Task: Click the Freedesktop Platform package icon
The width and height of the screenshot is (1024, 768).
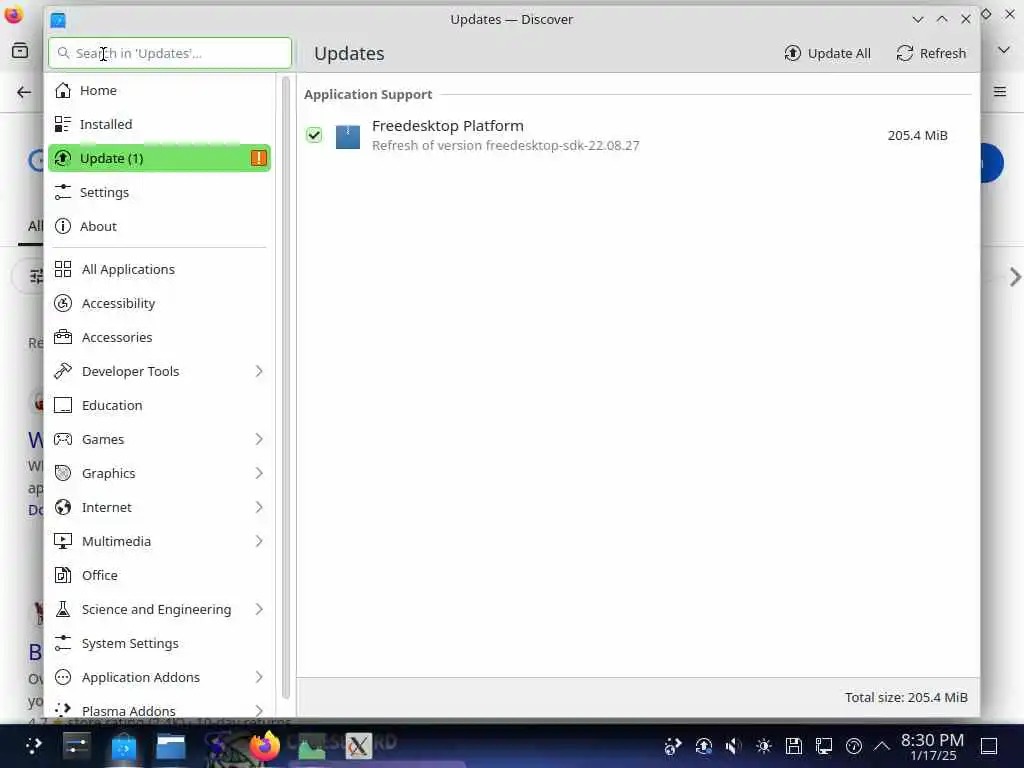Action: click(x=347, y=136)
